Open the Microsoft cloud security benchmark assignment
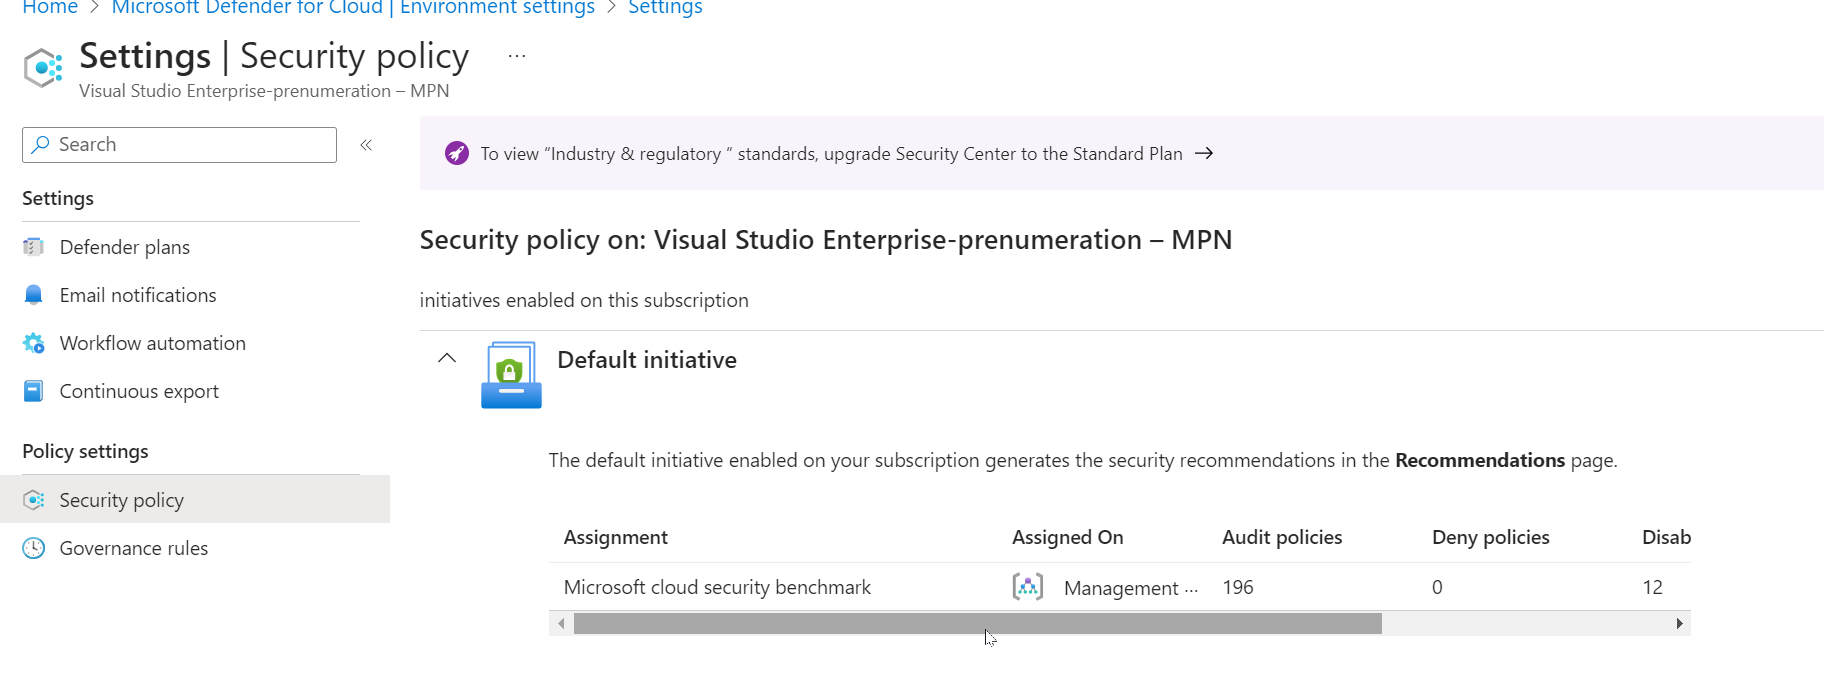 (717, 587)
